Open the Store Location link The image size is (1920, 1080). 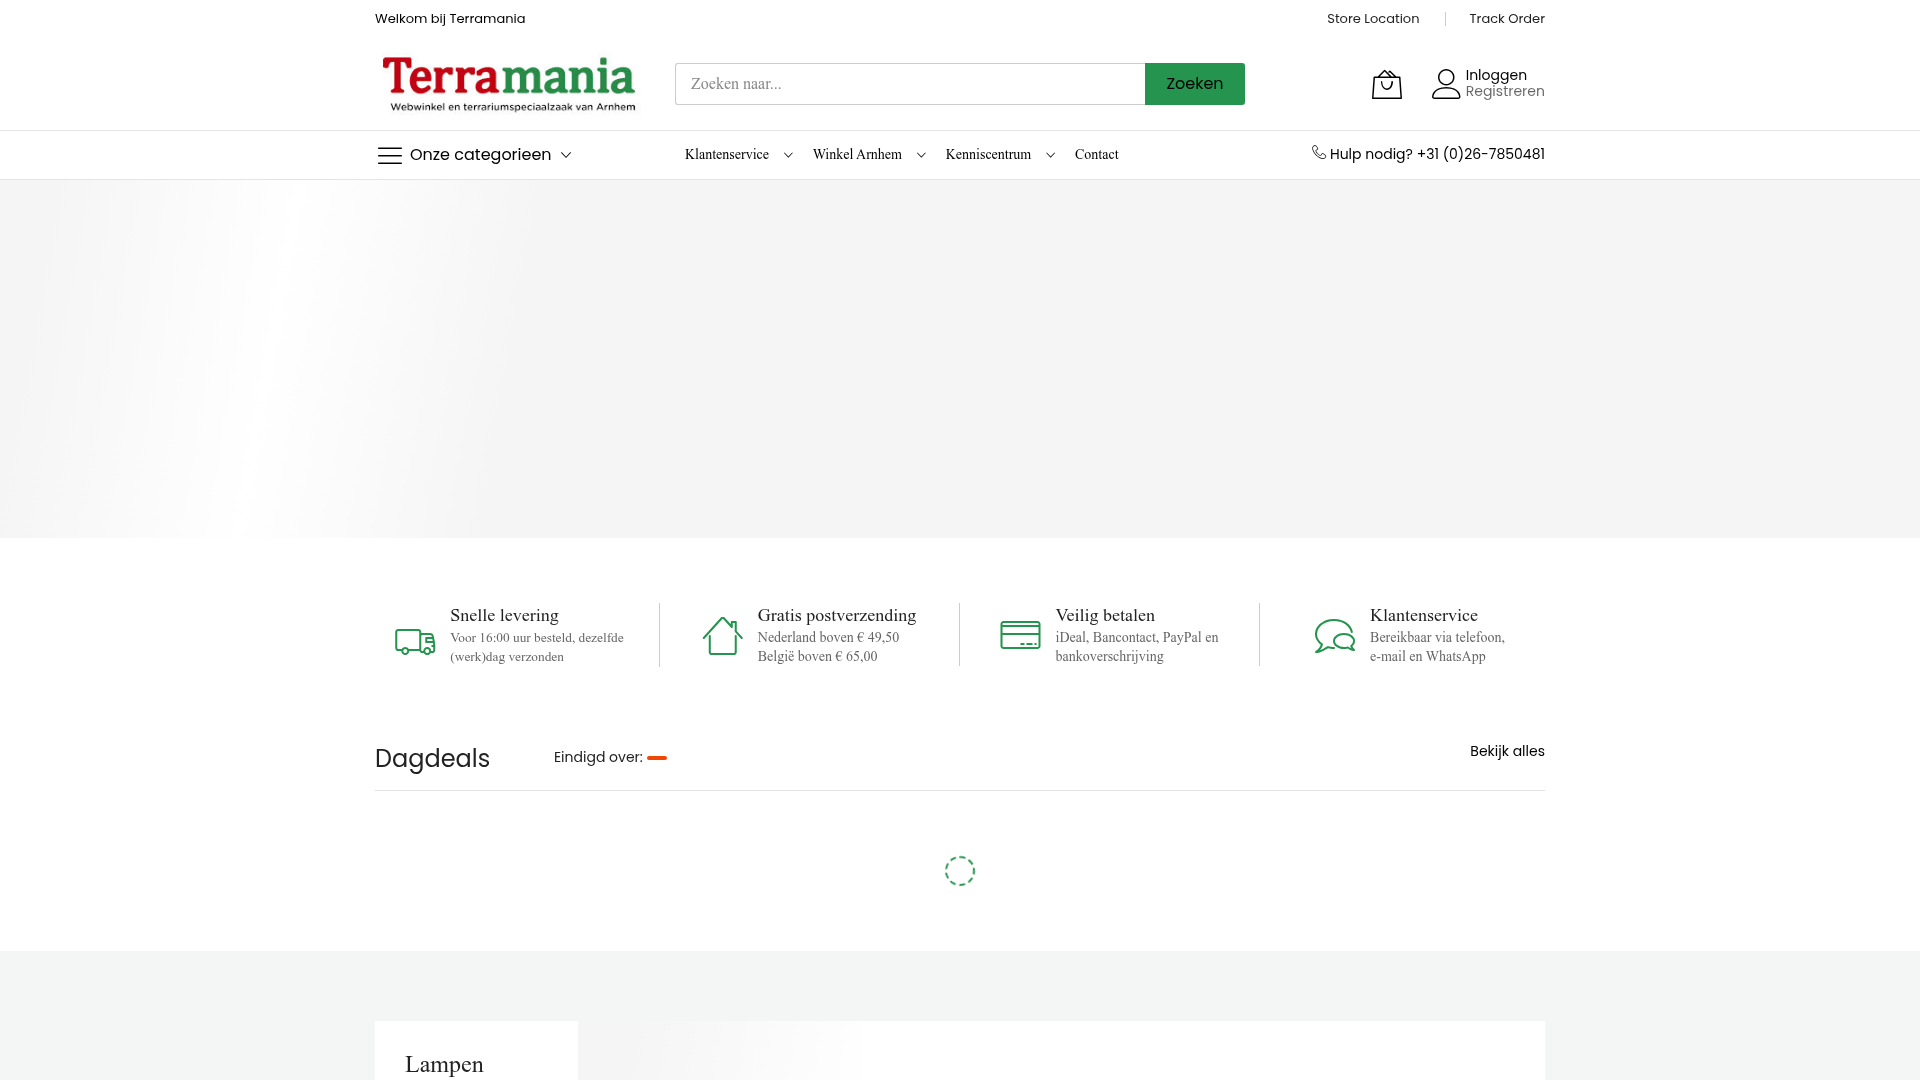click(1373, 19)
